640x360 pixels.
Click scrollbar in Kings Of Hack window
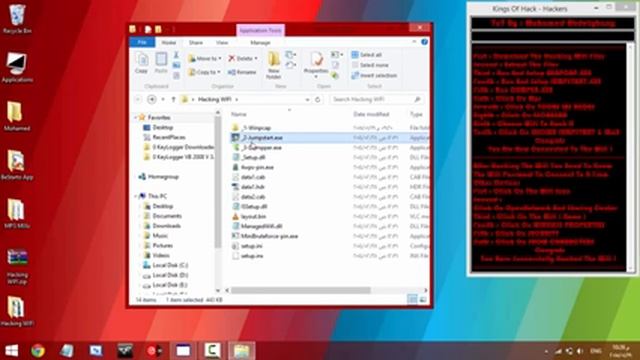[x=631, y=157]
